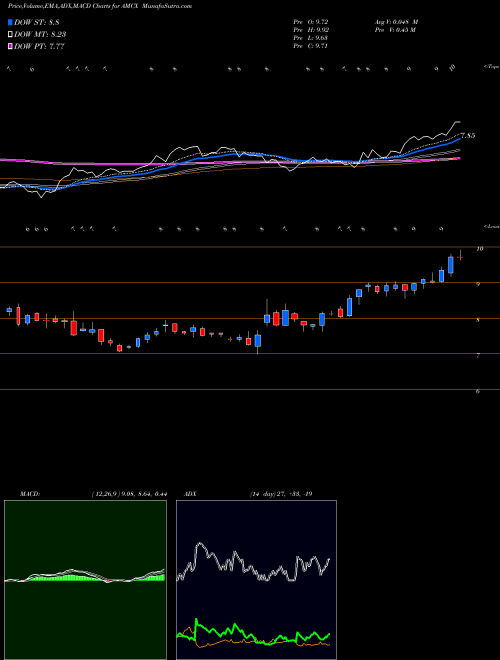Click the MACD histogram chart panel
Screen dimensions: 500x660
click(85, 580)
